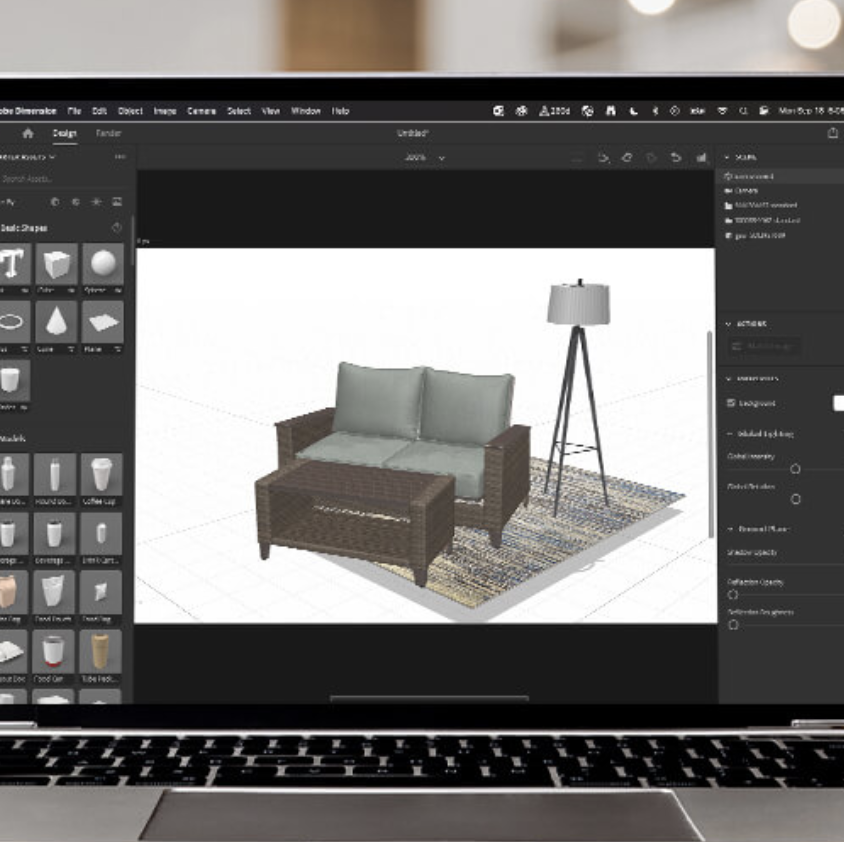Select the Plane shape thumbnail
Image resolution: width=844 pixels, height=842 pixels.
click(103, 322)
